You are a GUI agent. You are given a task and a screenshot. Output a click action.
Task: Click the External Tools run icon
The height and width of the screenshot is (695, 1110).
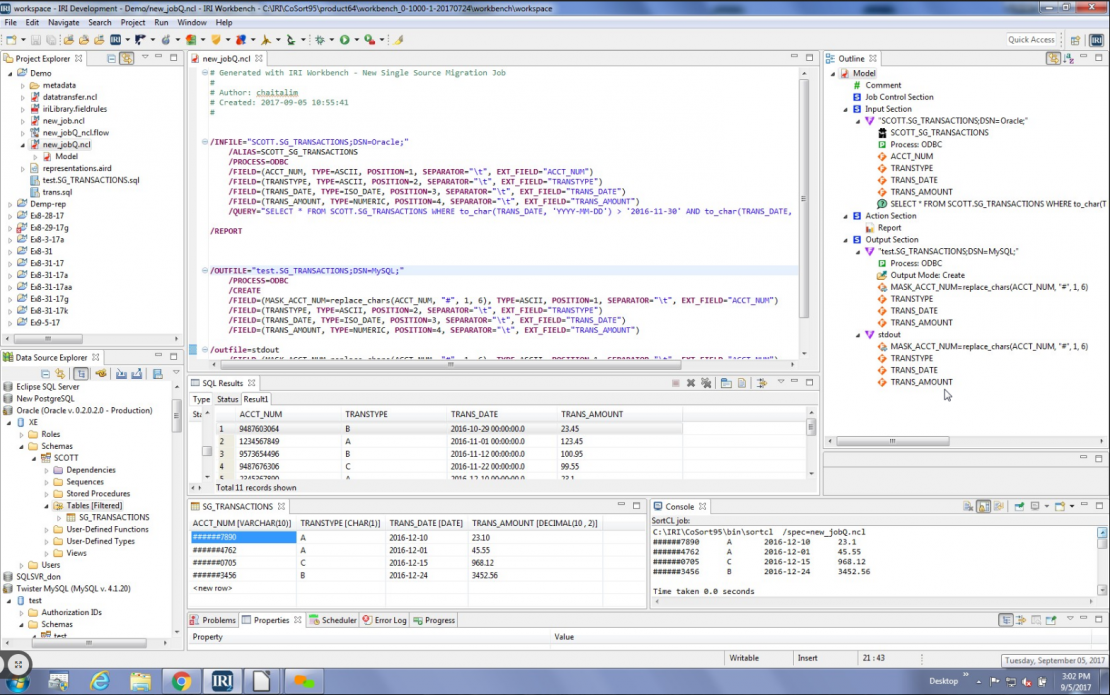tap(370, 40)
